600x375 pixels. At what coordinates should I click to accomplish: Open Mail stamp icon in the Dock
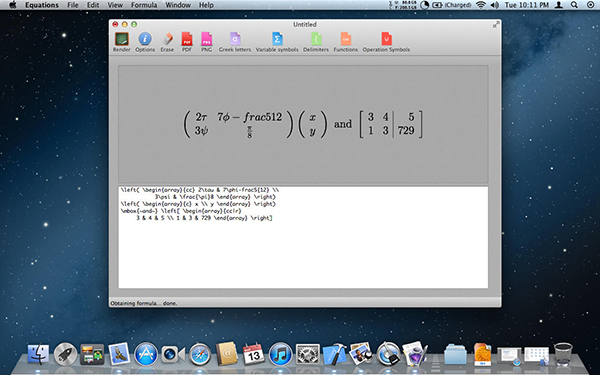point(119,354)
